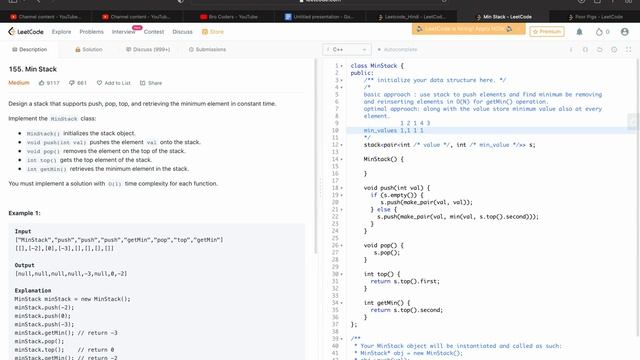Open the C++ language dropdown

pyautogui.click(x=347, y=49)
